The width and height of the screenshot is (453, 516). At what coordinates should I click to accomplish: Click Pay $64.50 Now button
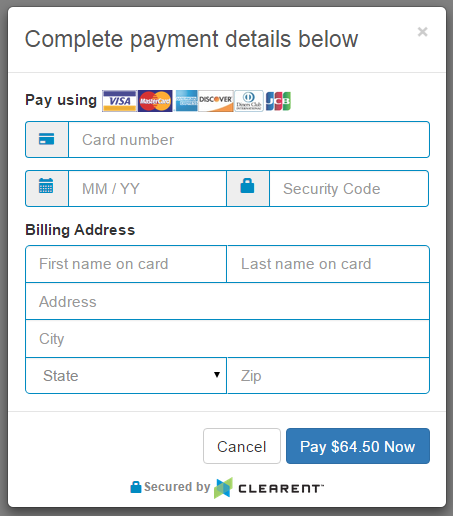[358, 446]
